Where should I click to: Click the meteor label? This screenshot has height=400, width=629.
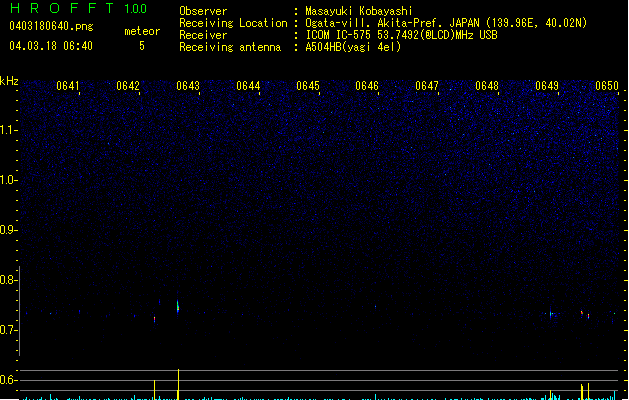pyautogui.click(x=142, y=31)
